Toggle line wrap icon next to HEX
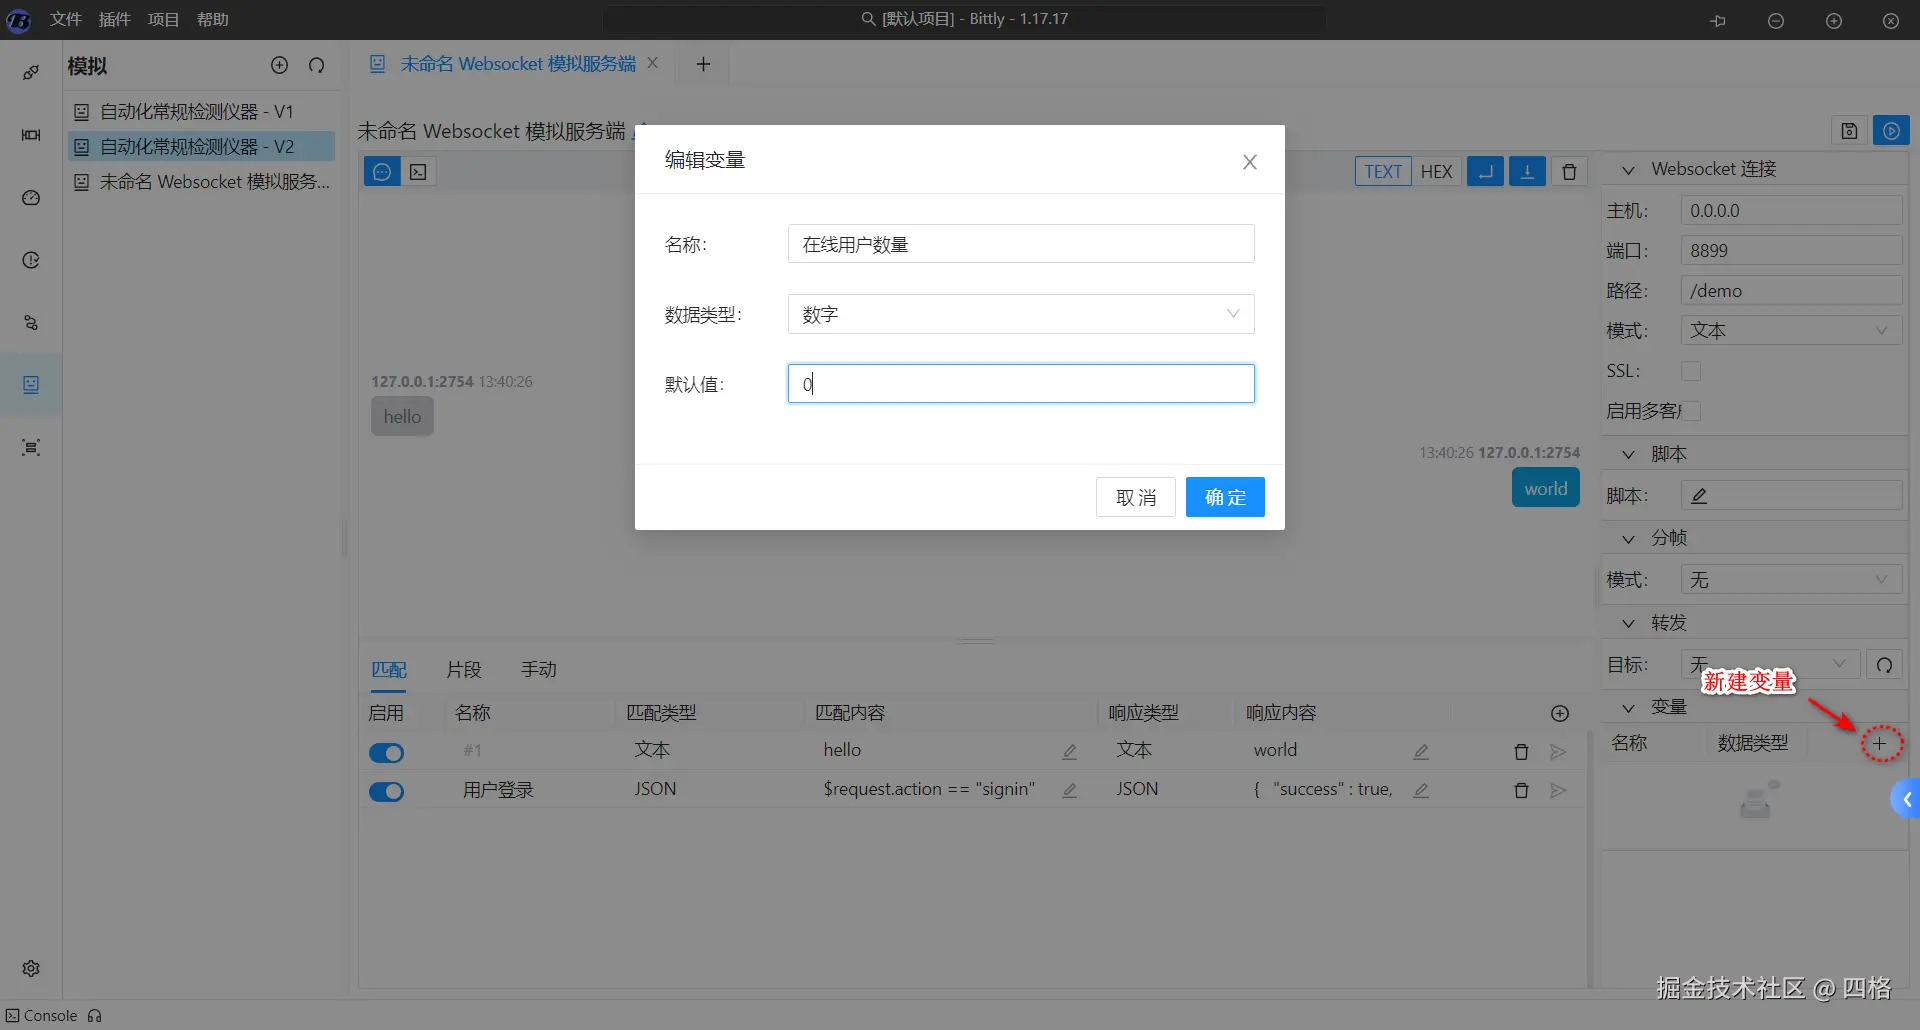Viewport: 1920px width, 1030px height. coord(1485,172)
